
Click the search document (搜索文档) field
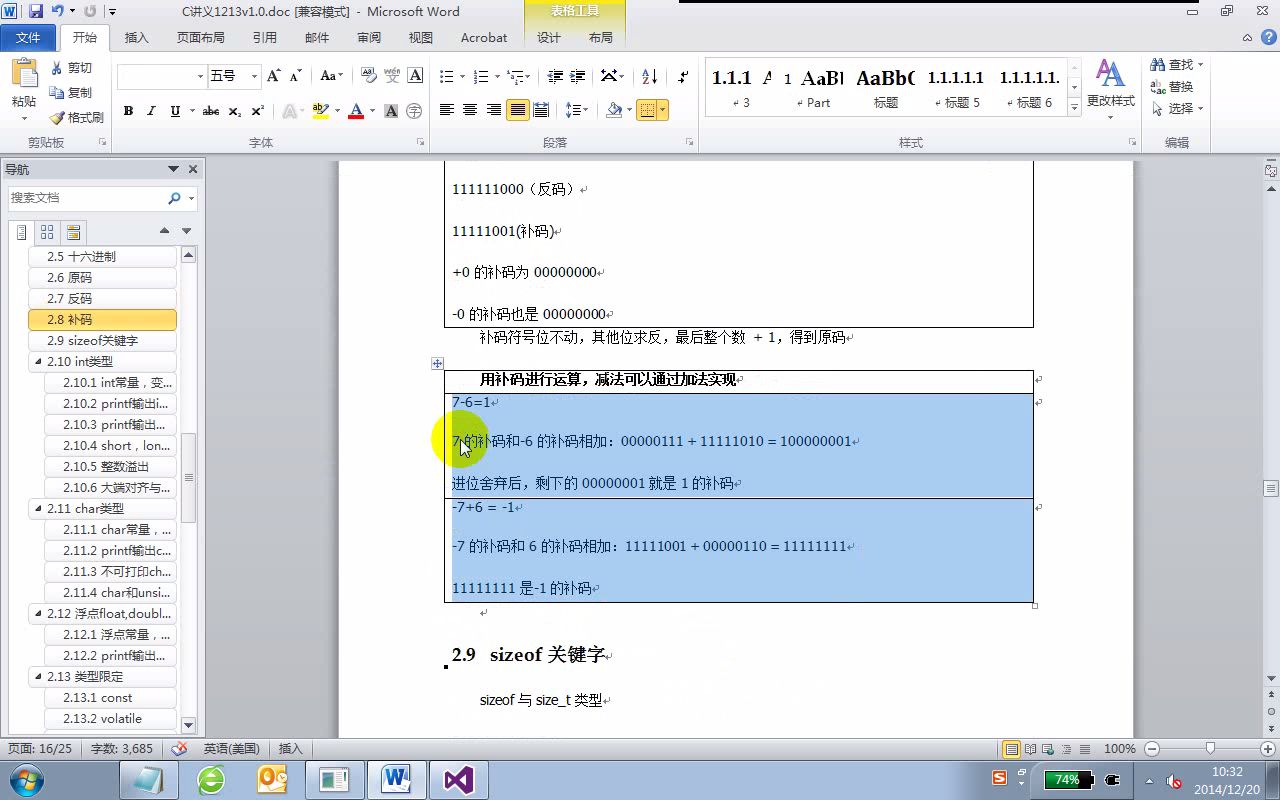[x=87, y=198]
